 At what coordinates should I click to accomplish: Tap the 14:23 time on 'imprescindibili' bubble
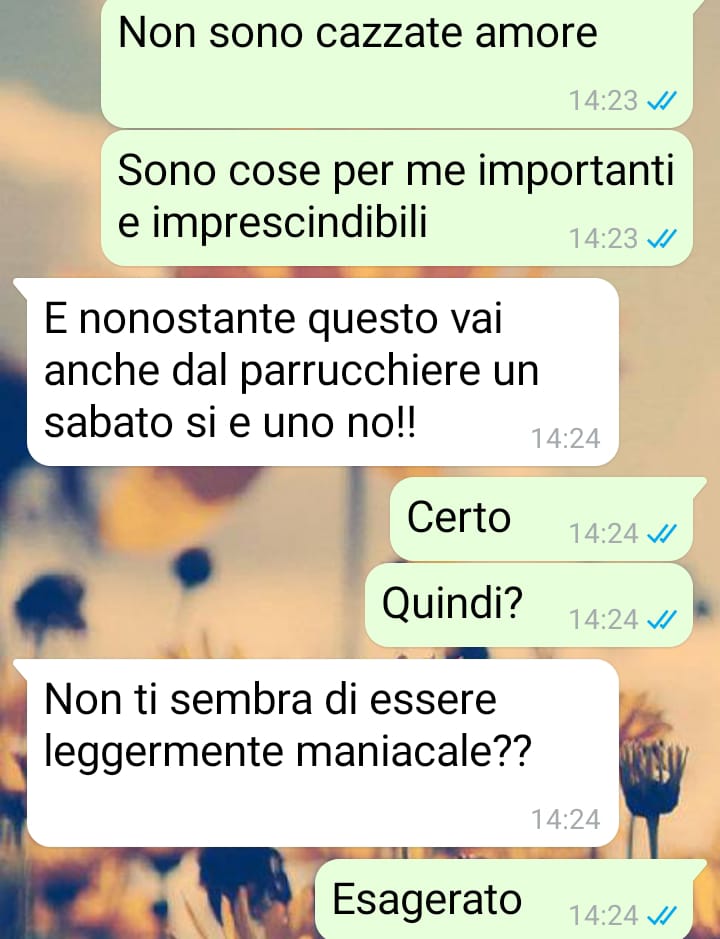[603, 238]
